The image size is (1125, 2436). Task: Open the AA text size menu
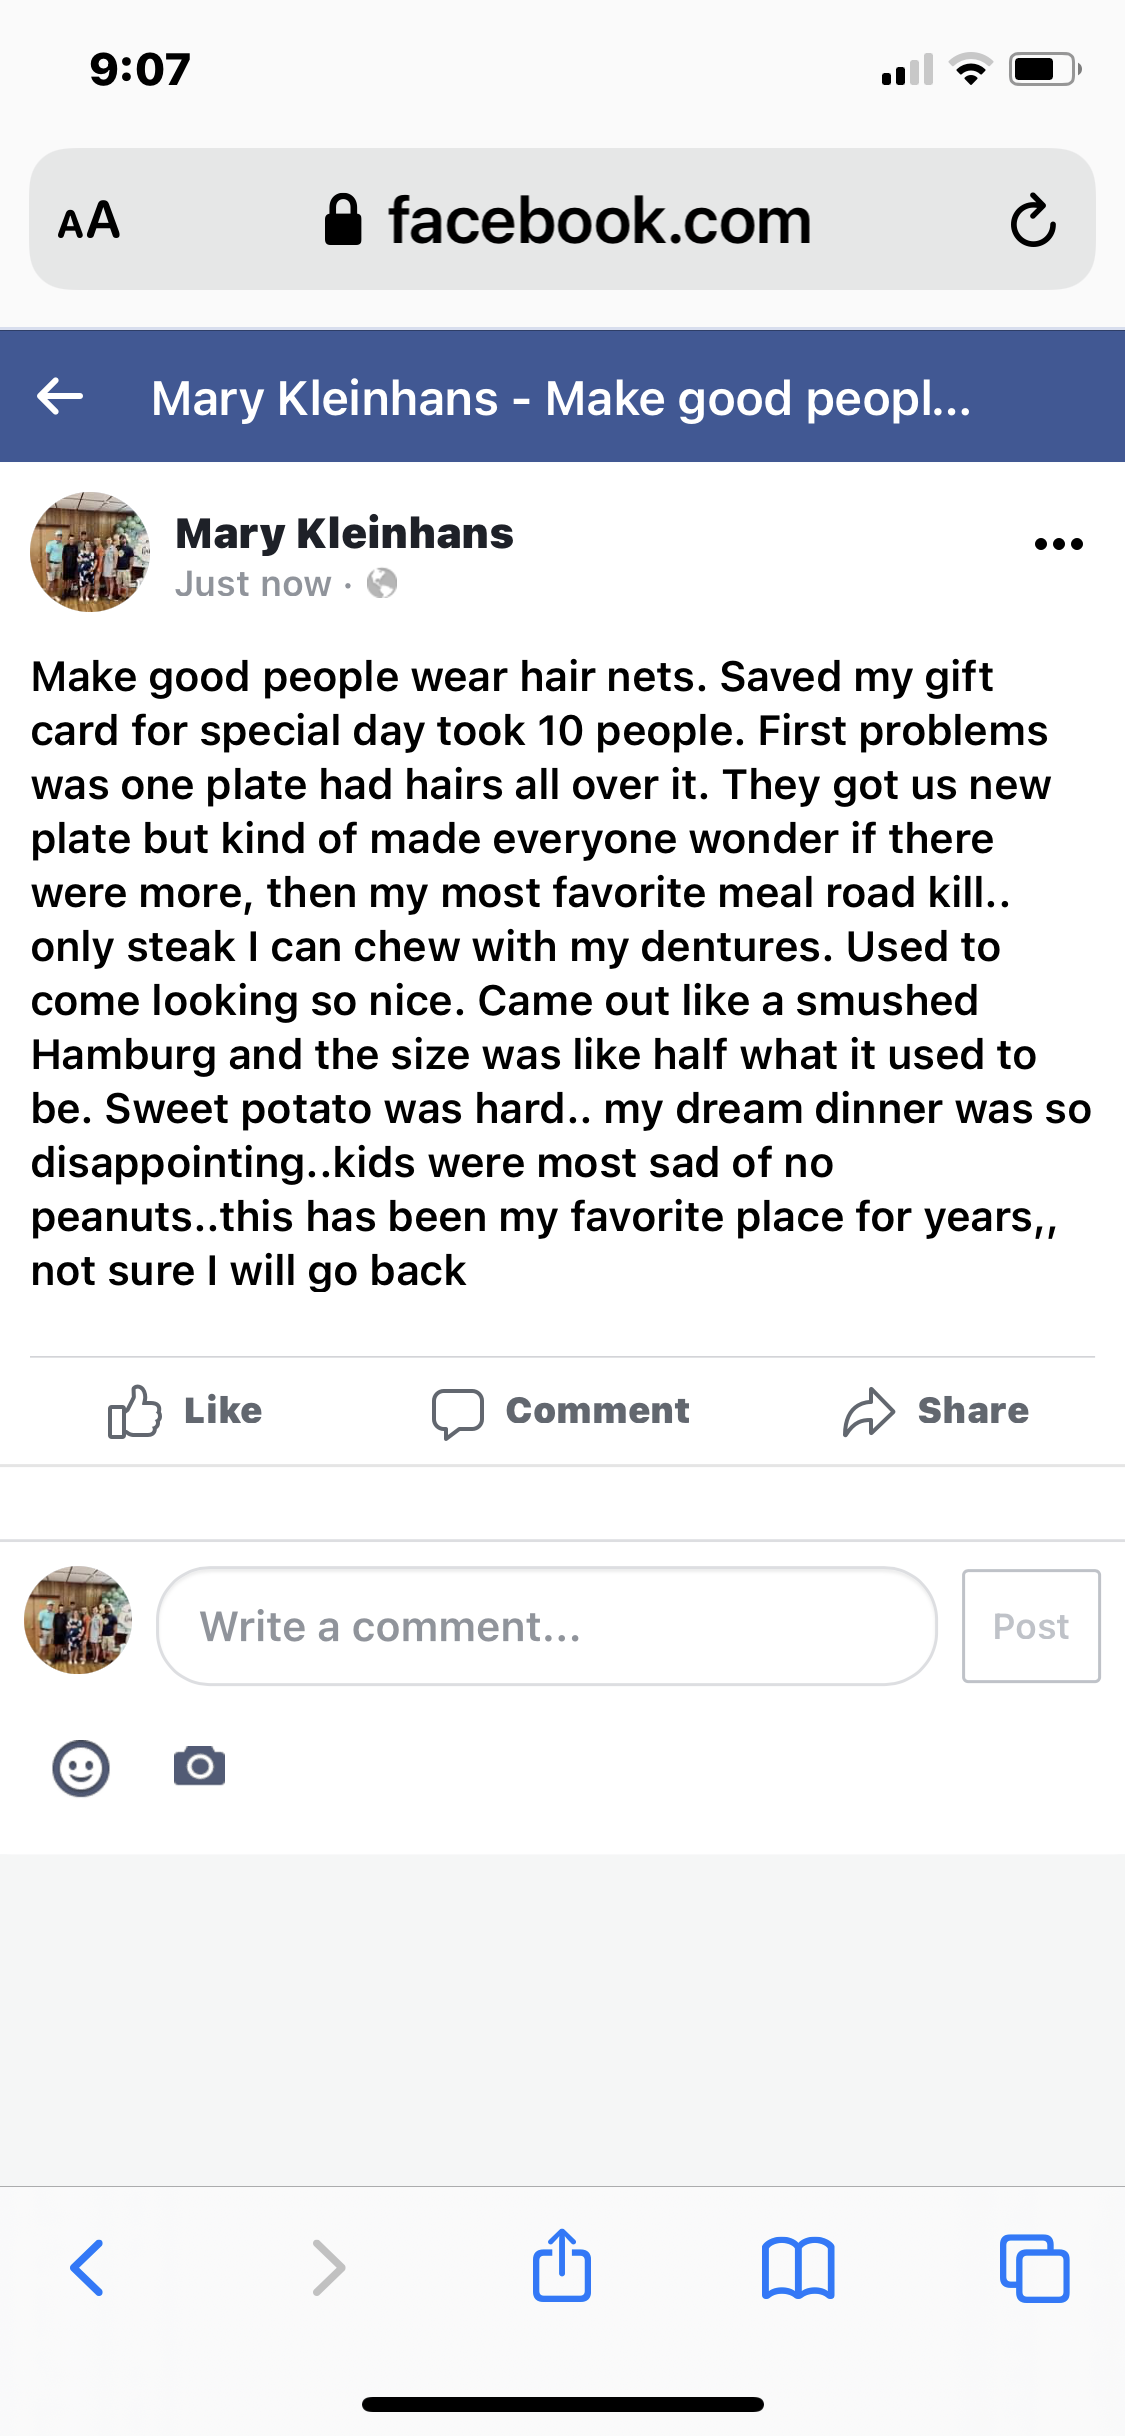[89, 221]
